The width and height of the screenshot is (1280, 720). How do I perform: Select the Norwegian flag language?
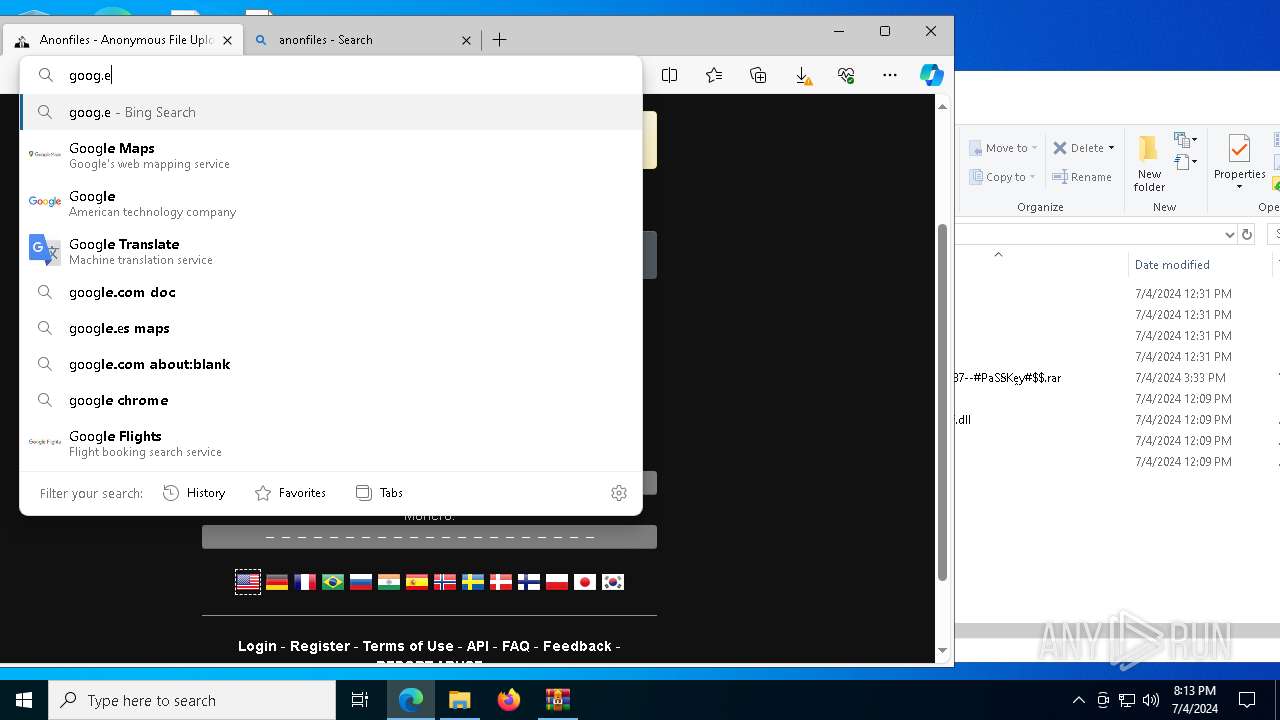445,582
